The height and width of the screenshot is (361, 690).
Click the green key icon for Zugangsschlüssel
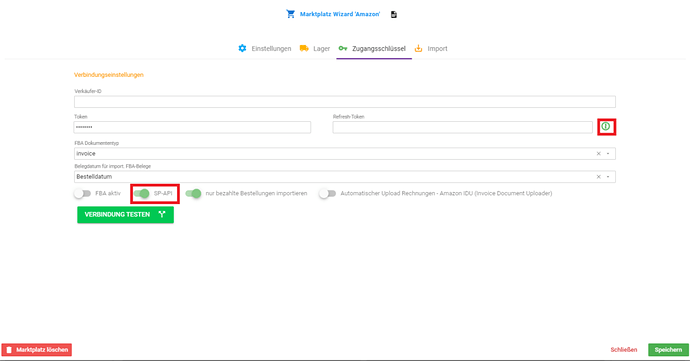[343, 48]
